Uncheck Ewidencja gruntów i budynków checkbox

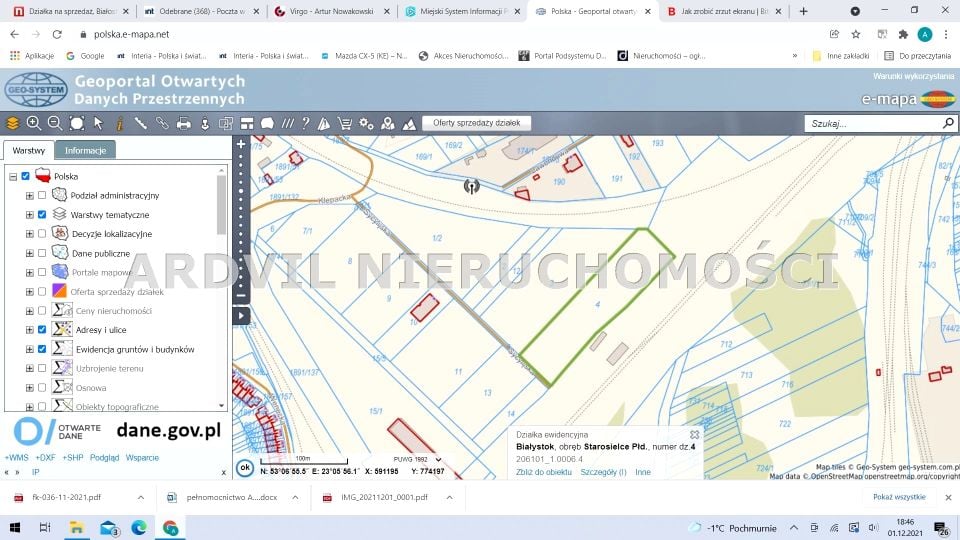[42, 349]
